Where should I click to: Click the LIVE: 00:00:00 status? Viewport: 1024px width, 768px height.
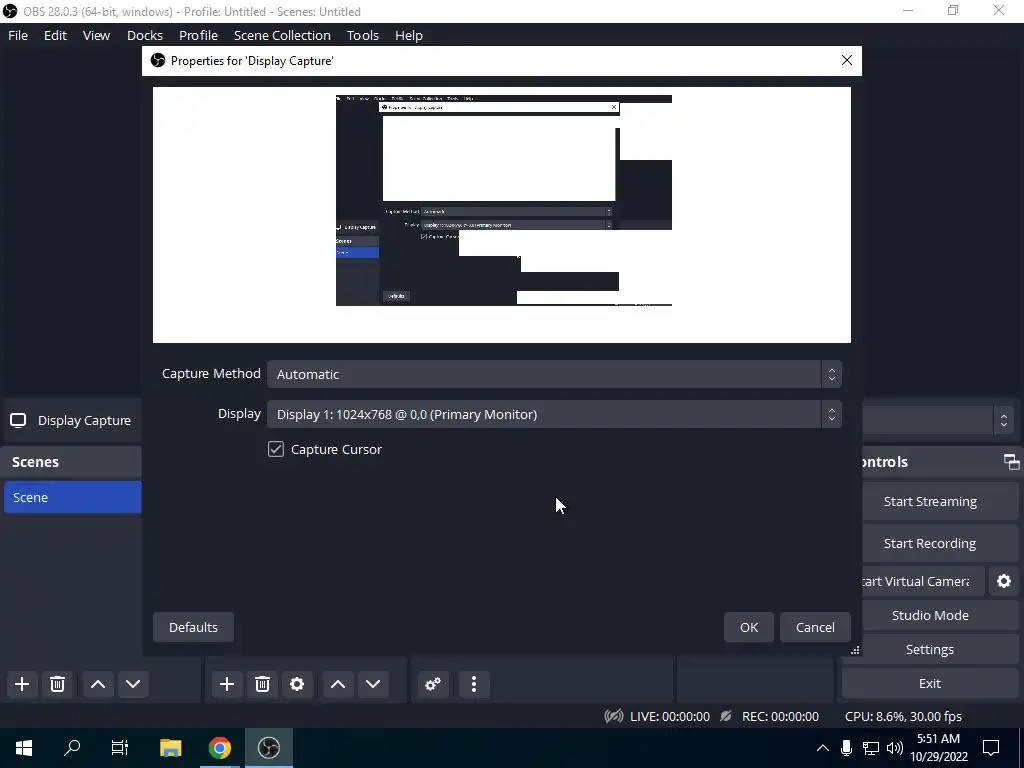[x=669, y=716]
